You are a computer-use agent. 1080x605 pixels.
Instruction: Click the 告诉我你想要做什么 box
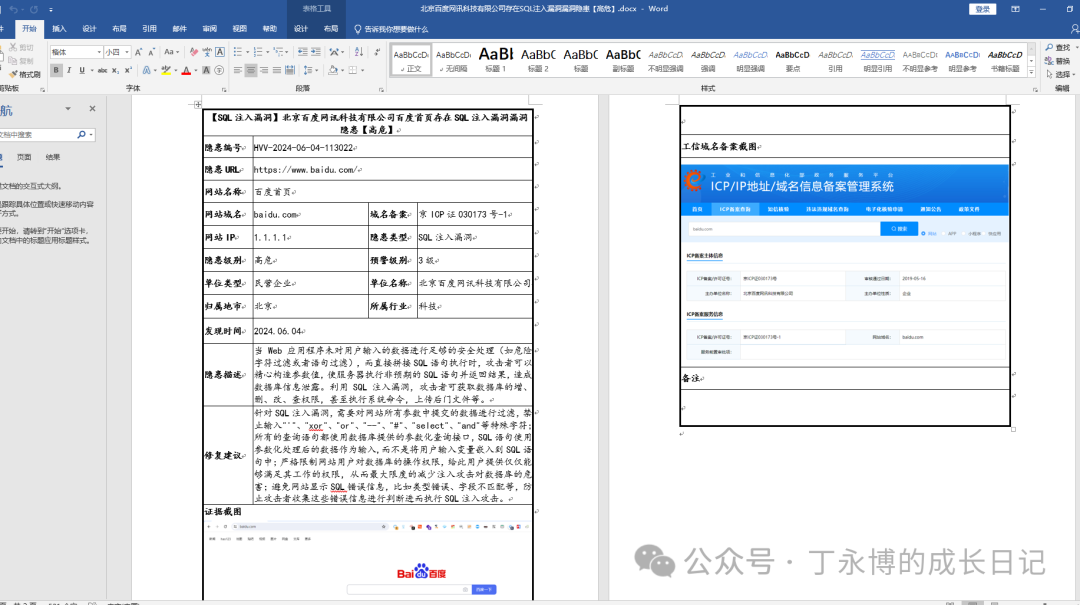[x=391, y=29]
